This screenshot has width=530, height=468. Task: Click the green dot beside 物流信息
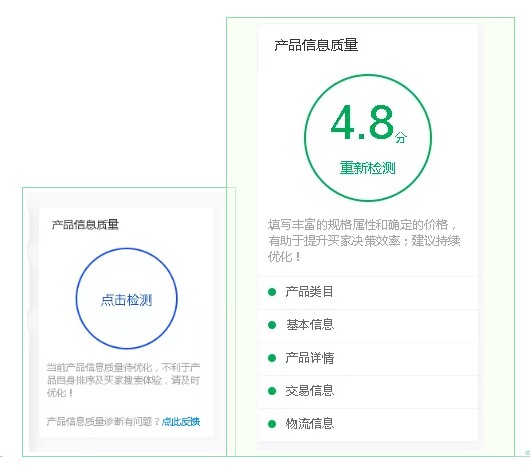click(272, 424)
